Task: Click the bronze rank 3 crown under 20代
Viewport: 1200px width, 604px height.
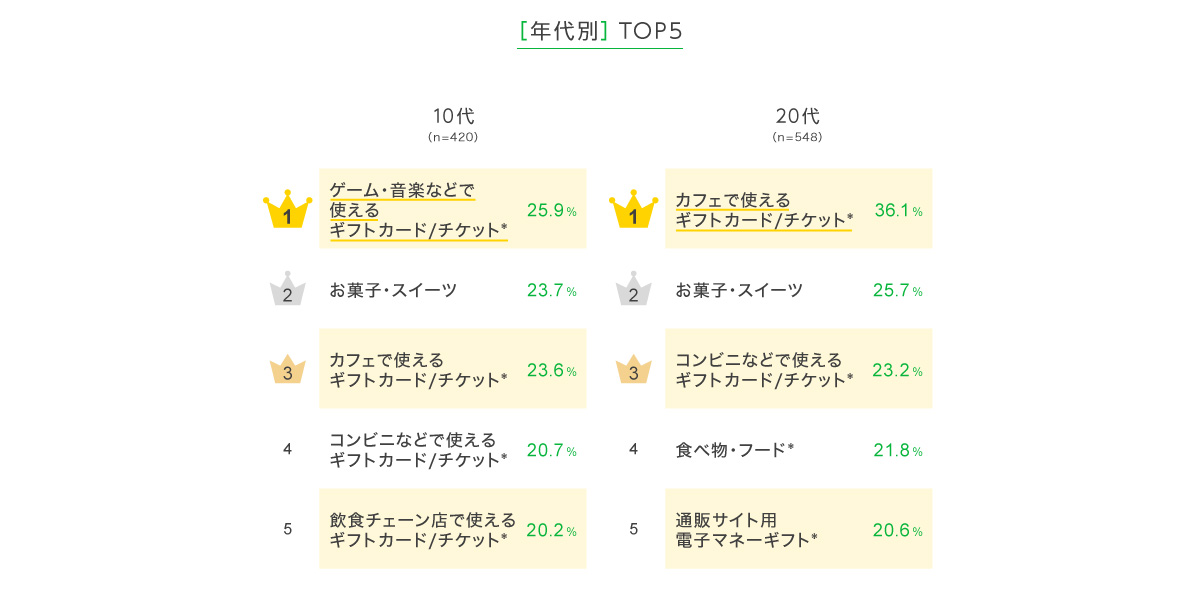Action: pos(633,370)
